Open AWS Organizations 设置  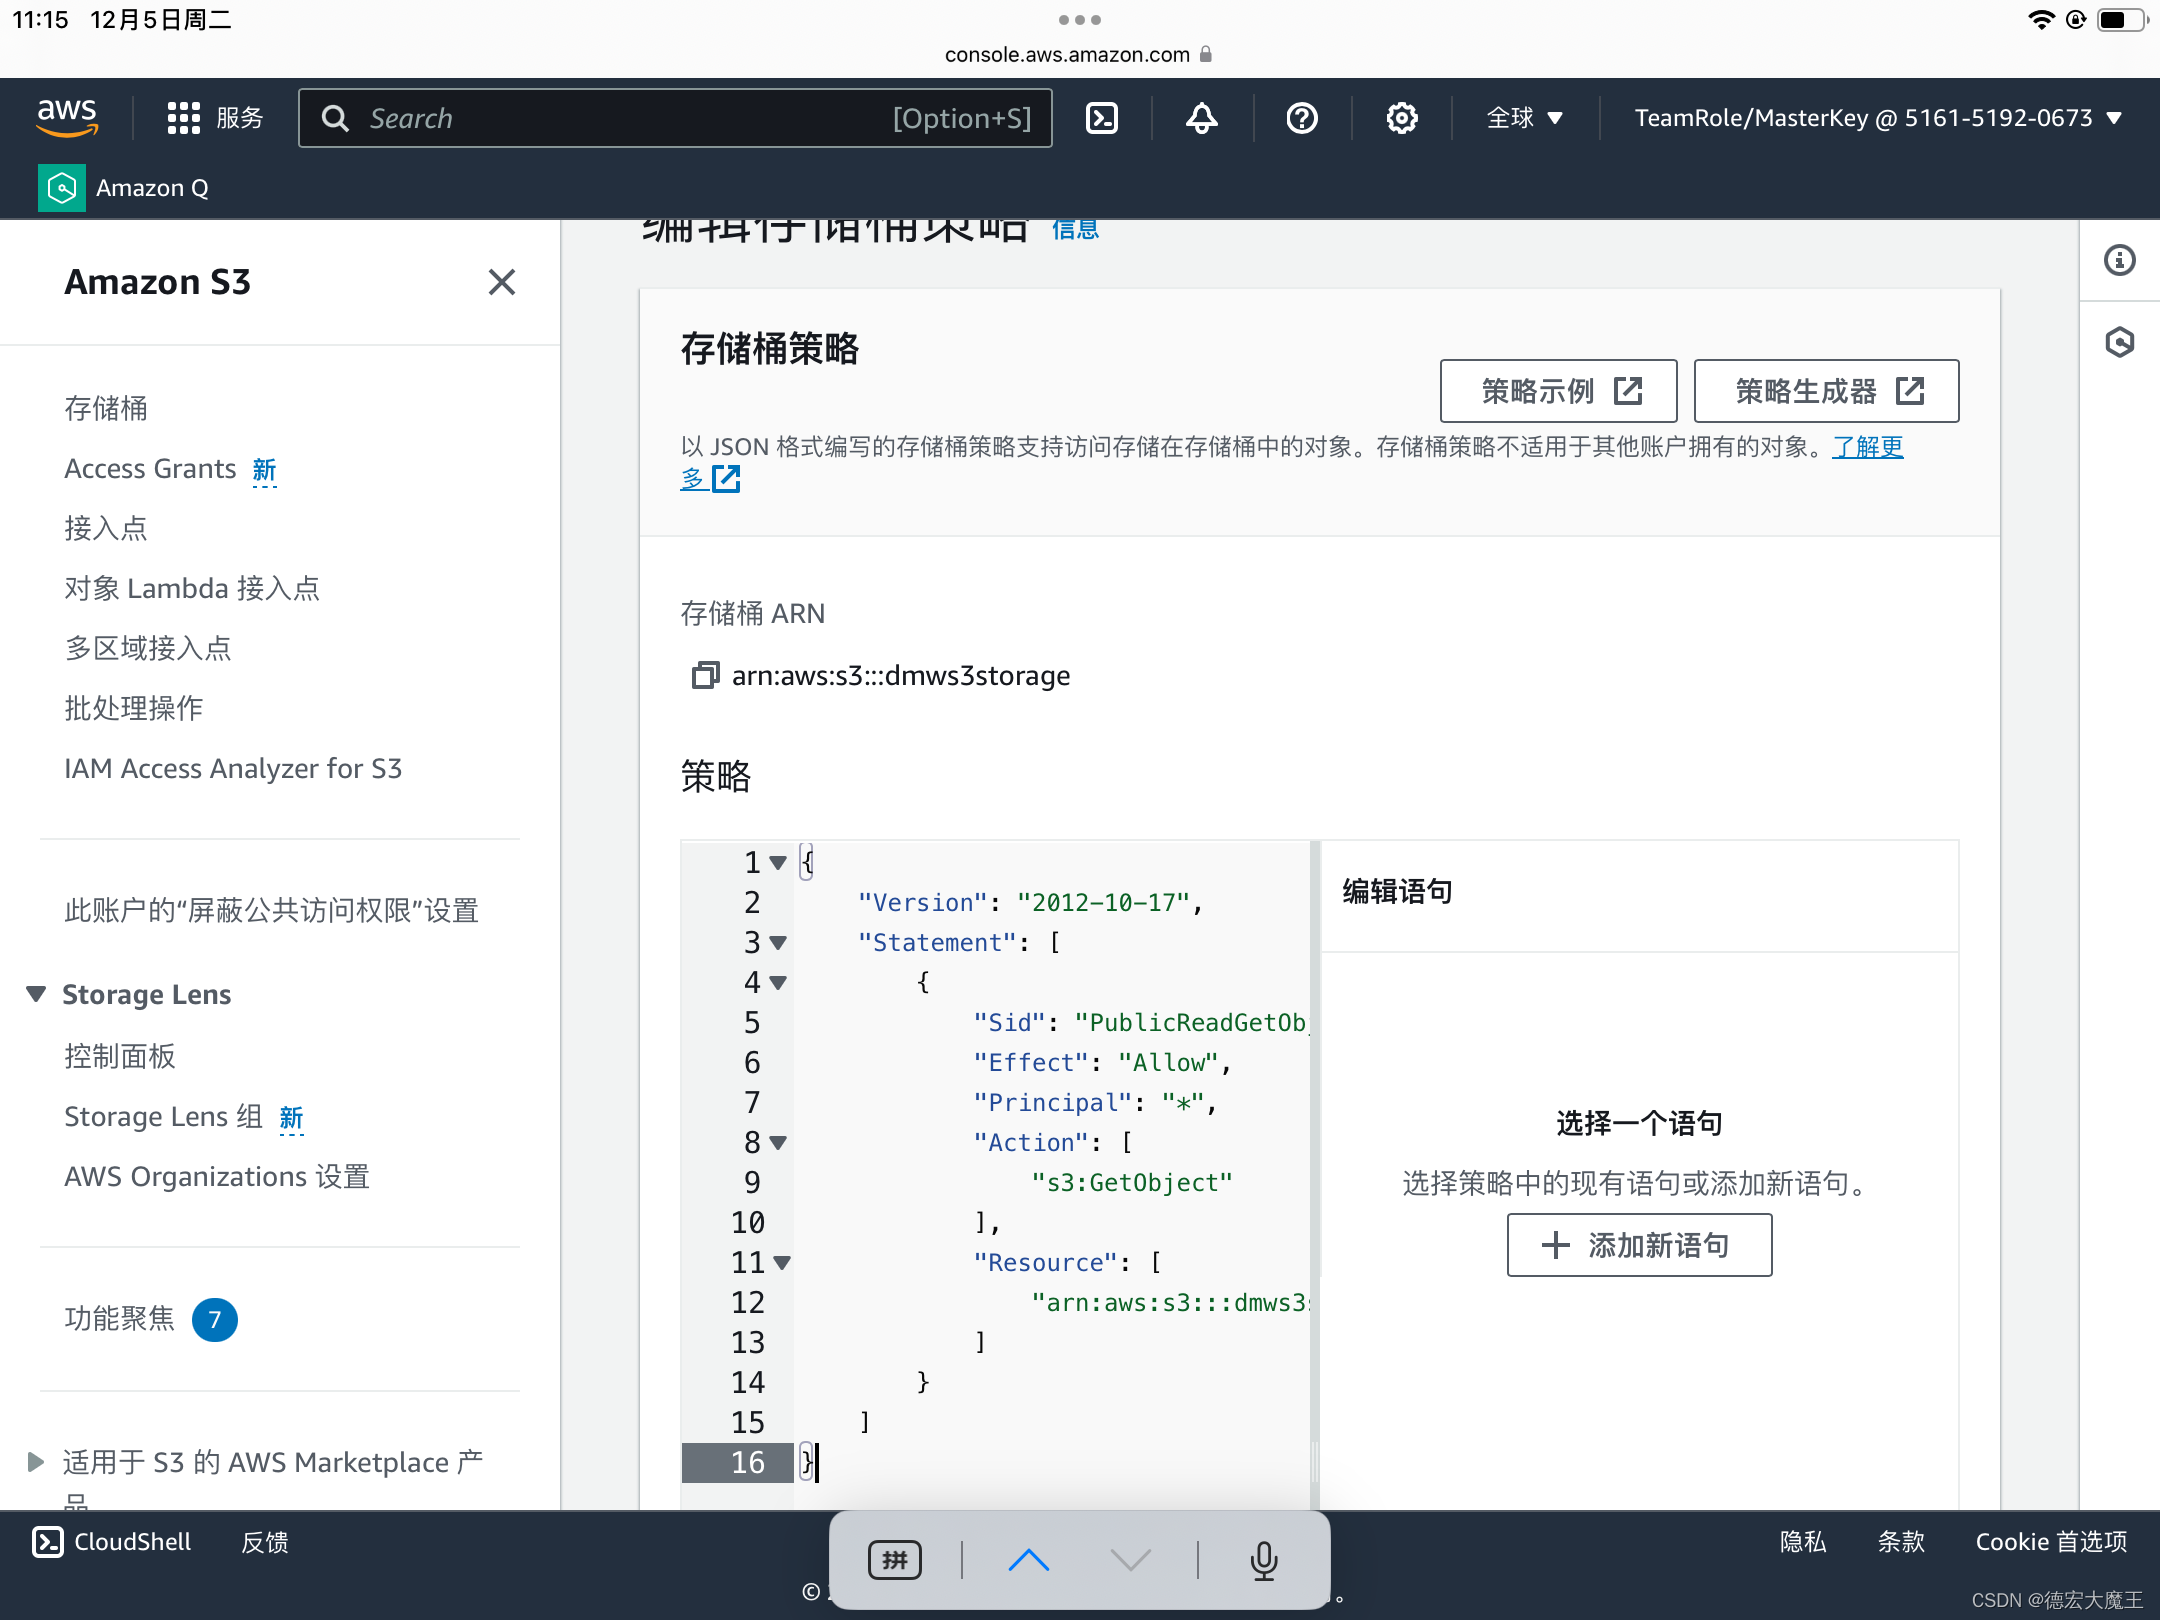pyautogui.click(x=217, y=1176)
